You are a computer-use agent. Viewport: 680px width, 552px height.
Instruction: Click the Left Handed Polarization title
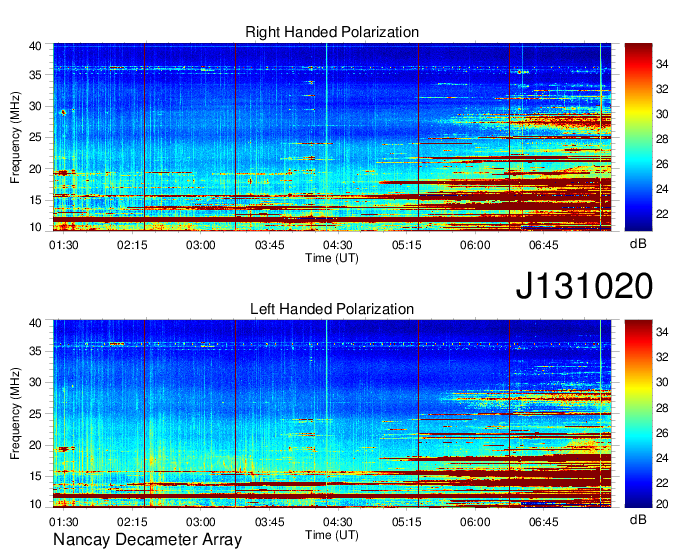tap(332, 309)
